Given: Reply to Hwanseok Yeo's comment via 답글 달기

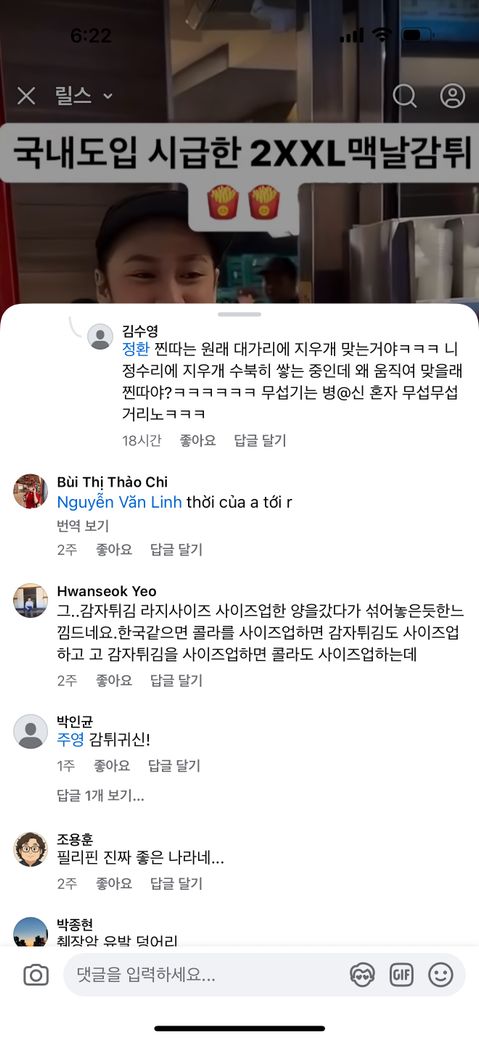Looking at the screenshot, I should point(176,680).
